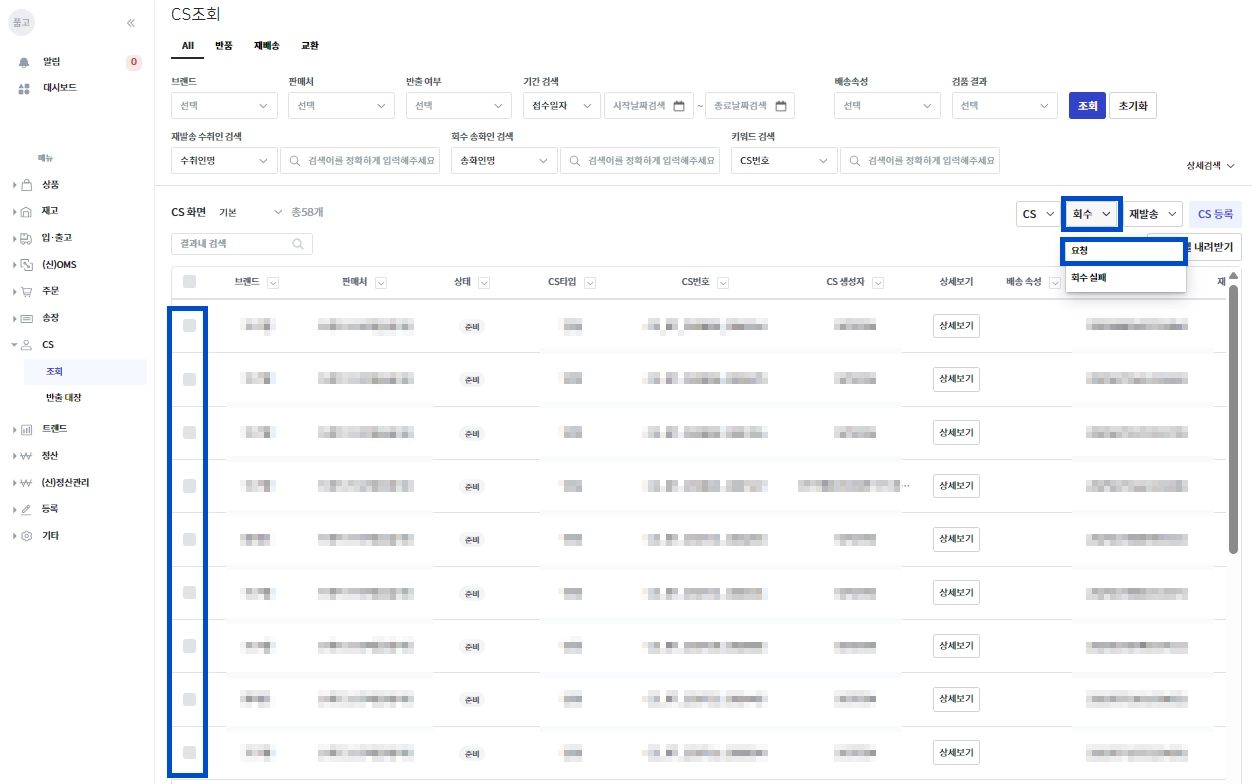This screenshot has height=784, width=1252.
Task: Click the 결과내 검색 magnifier icon
Action: pos(298,243)
